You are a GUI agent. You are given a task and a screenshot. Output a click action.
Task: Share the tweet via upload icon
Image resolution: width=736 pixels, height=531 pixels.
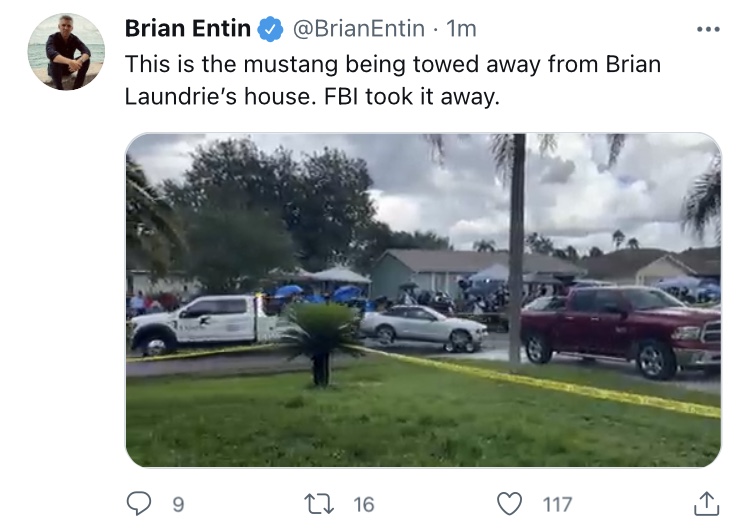point(706,503)
